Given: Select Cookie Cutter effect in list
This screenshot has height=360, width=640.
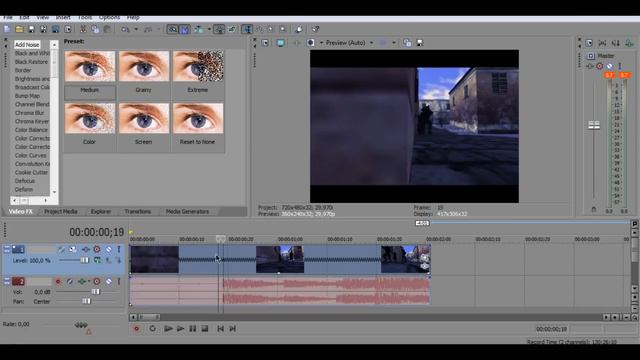Looking at the screenshot, I should point(31,172).
